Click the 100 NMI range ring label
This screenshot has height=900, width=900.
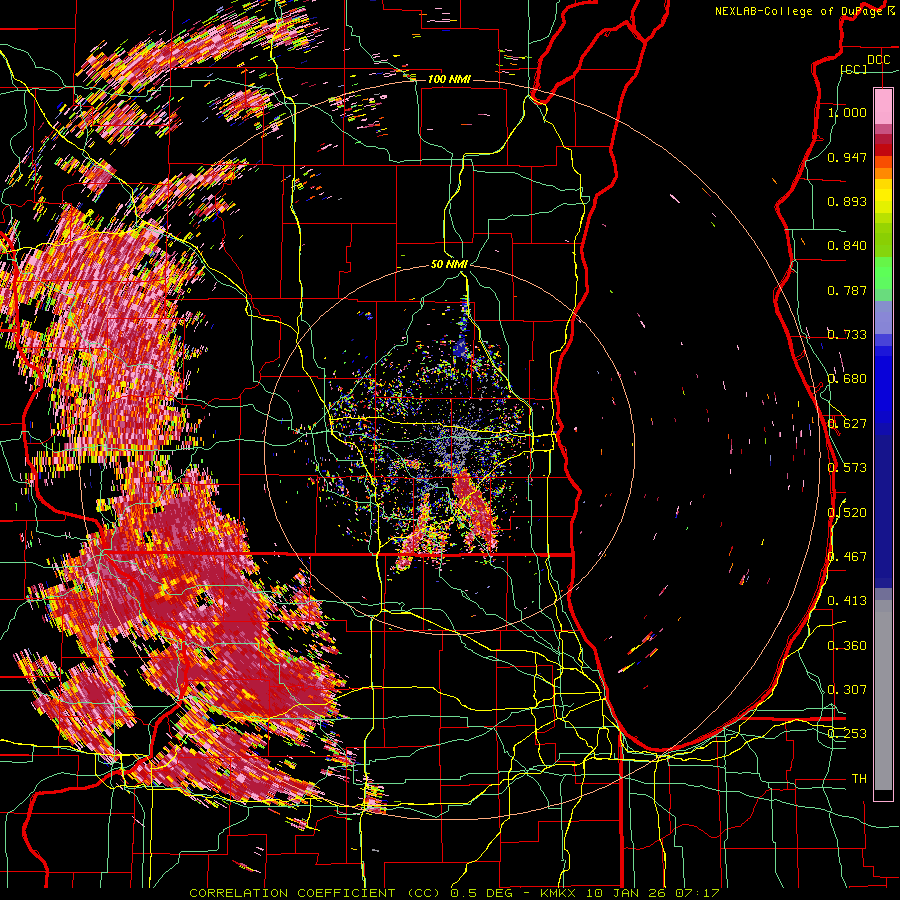pos(449,79)
